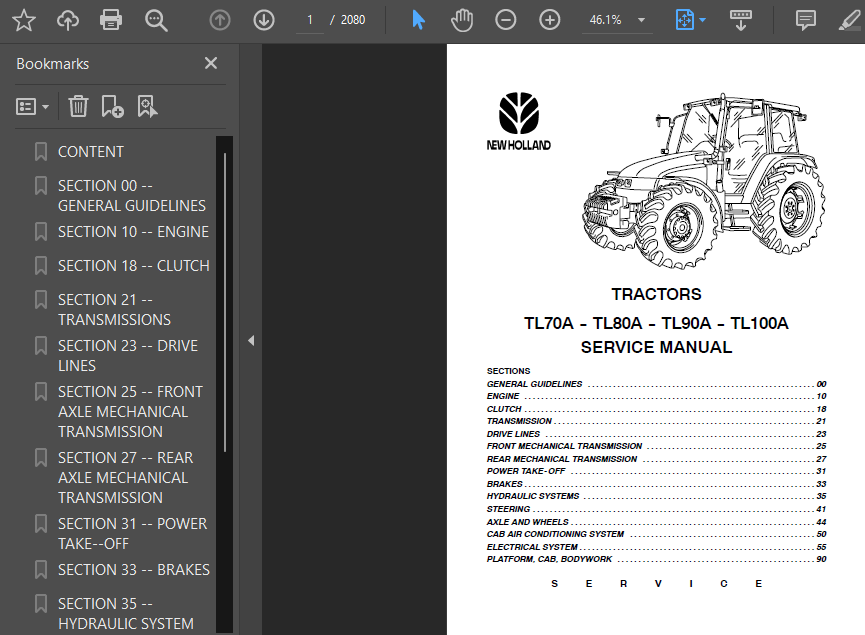Click the fit page view icon
Viewport: 865px width, 635px height.
(x=685, y=20)
